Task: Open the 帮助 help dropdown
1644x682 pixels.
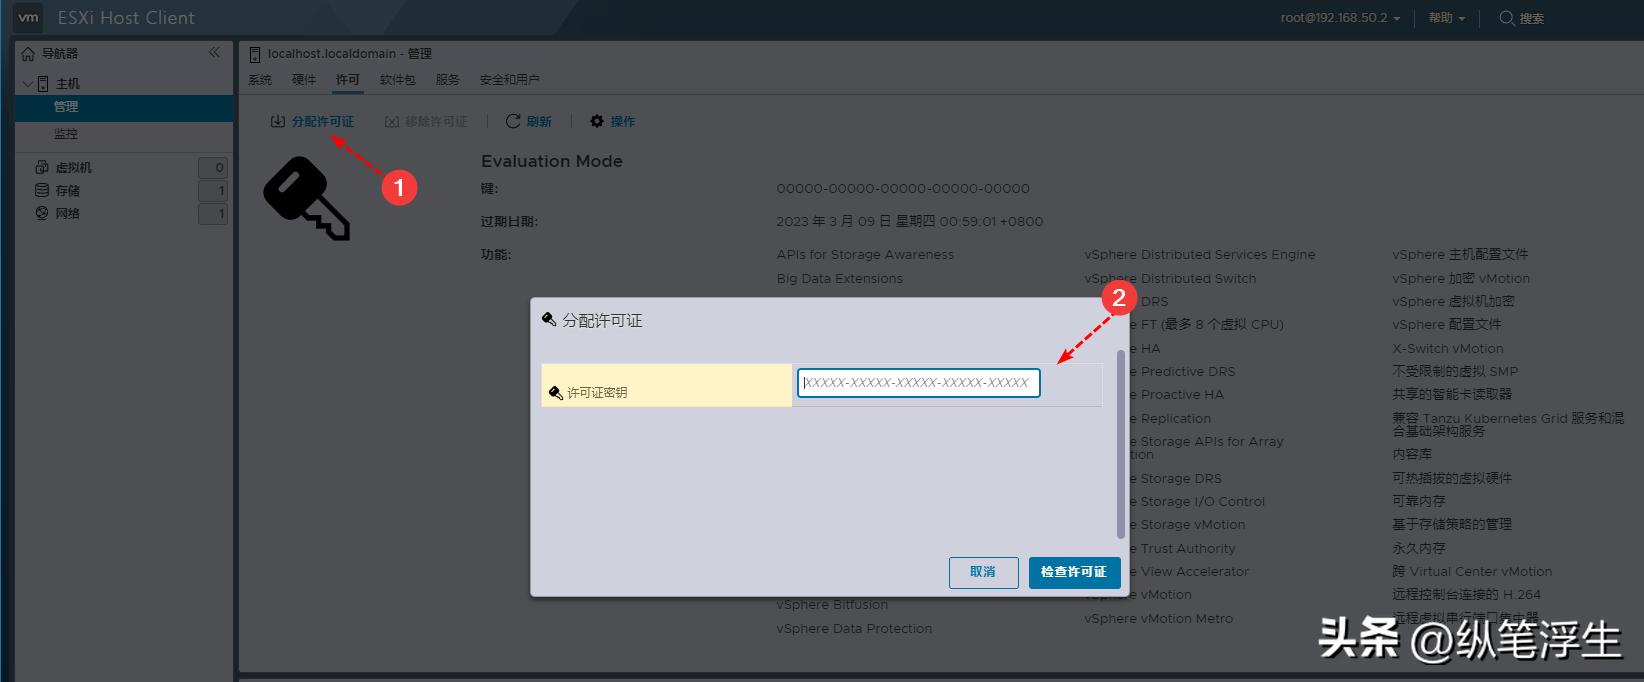Action: (1446, 18)
